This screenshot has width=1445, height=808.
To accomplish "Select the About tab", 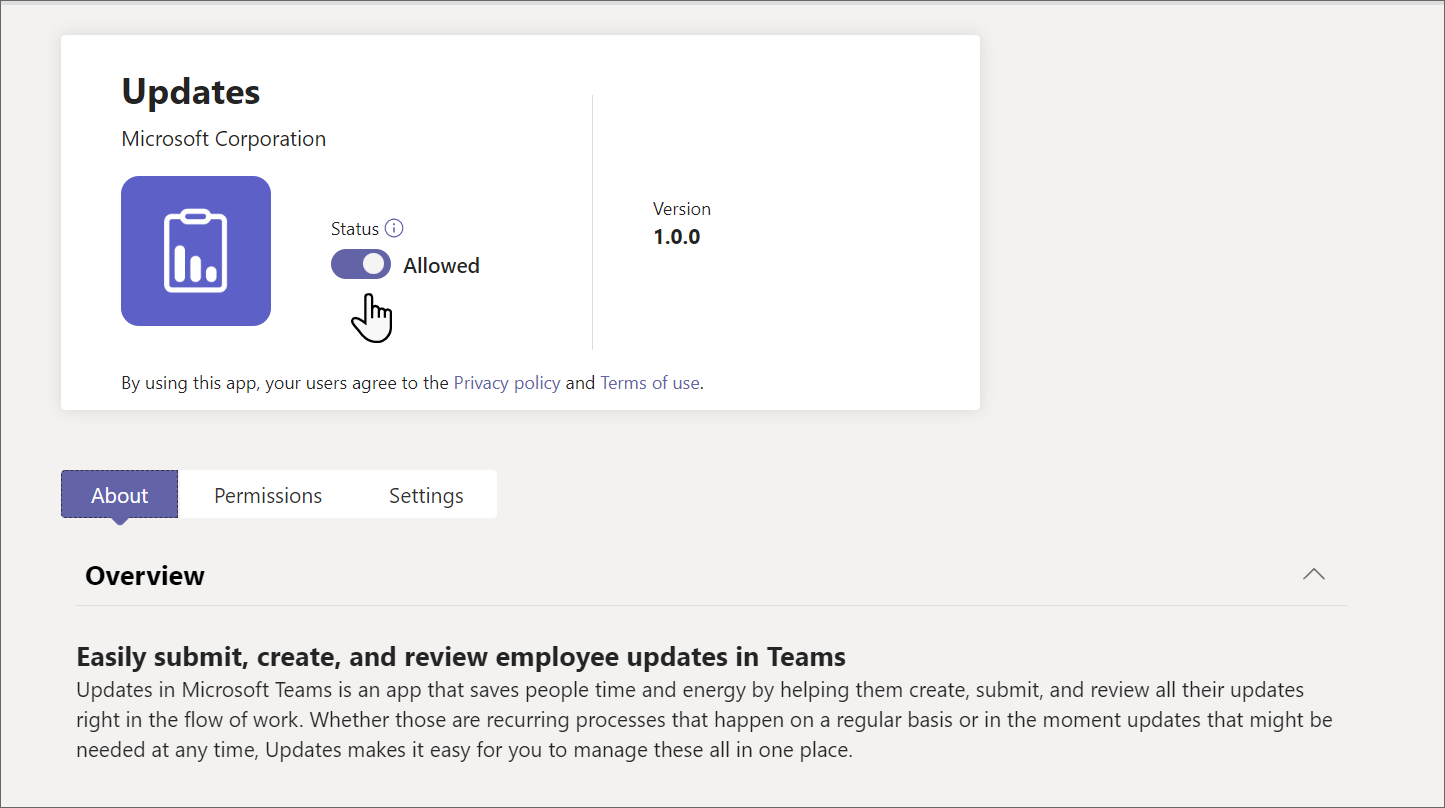I will tap(119, 494).
